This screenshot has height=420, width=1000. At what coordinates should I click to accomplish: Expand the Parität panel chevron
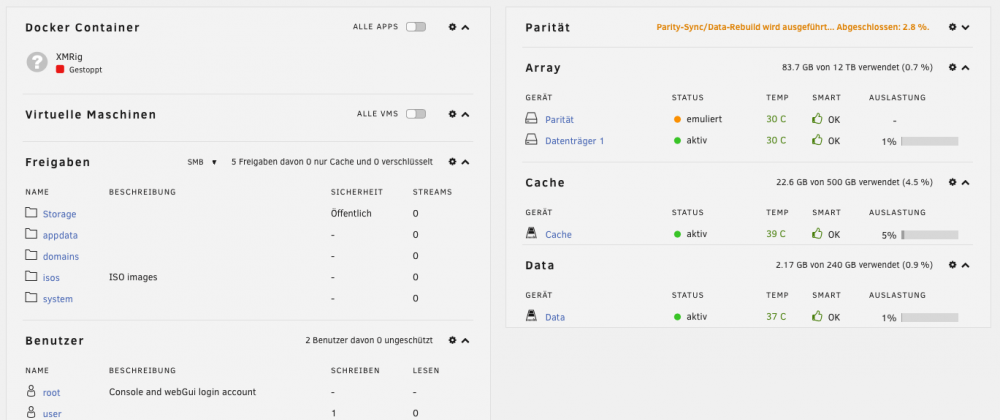(x=966, y=27)
